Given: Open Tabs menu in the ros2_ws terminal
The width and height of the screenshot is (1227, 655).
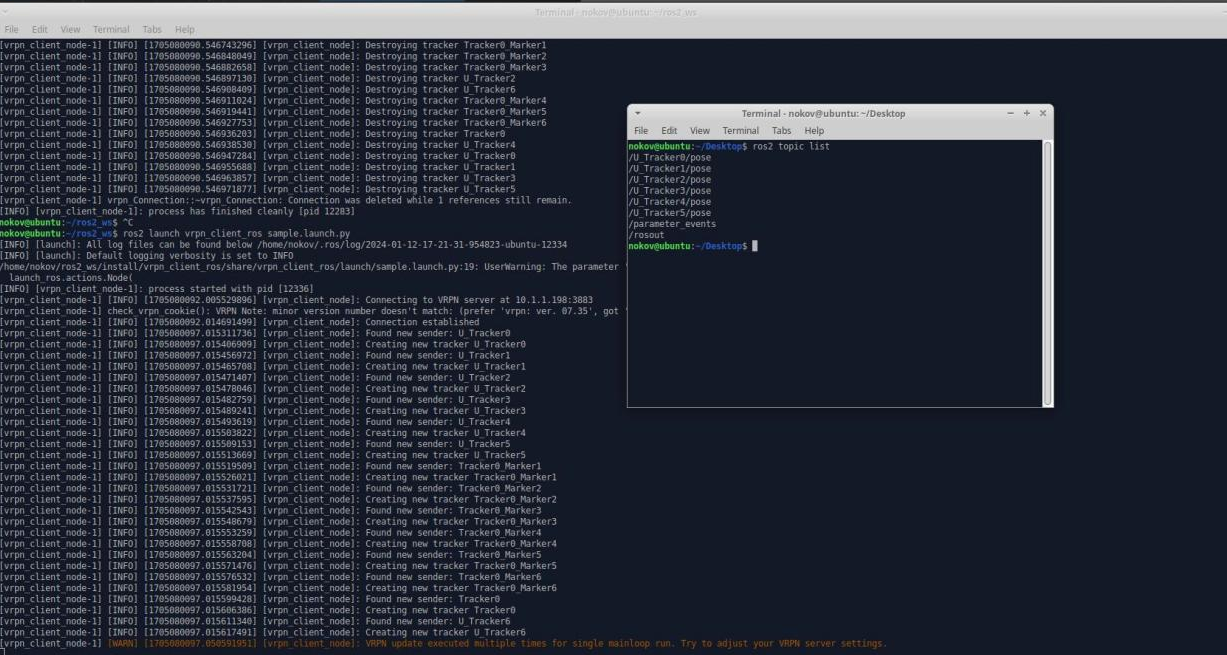Looking at the screenshot, I should [152, 30].
